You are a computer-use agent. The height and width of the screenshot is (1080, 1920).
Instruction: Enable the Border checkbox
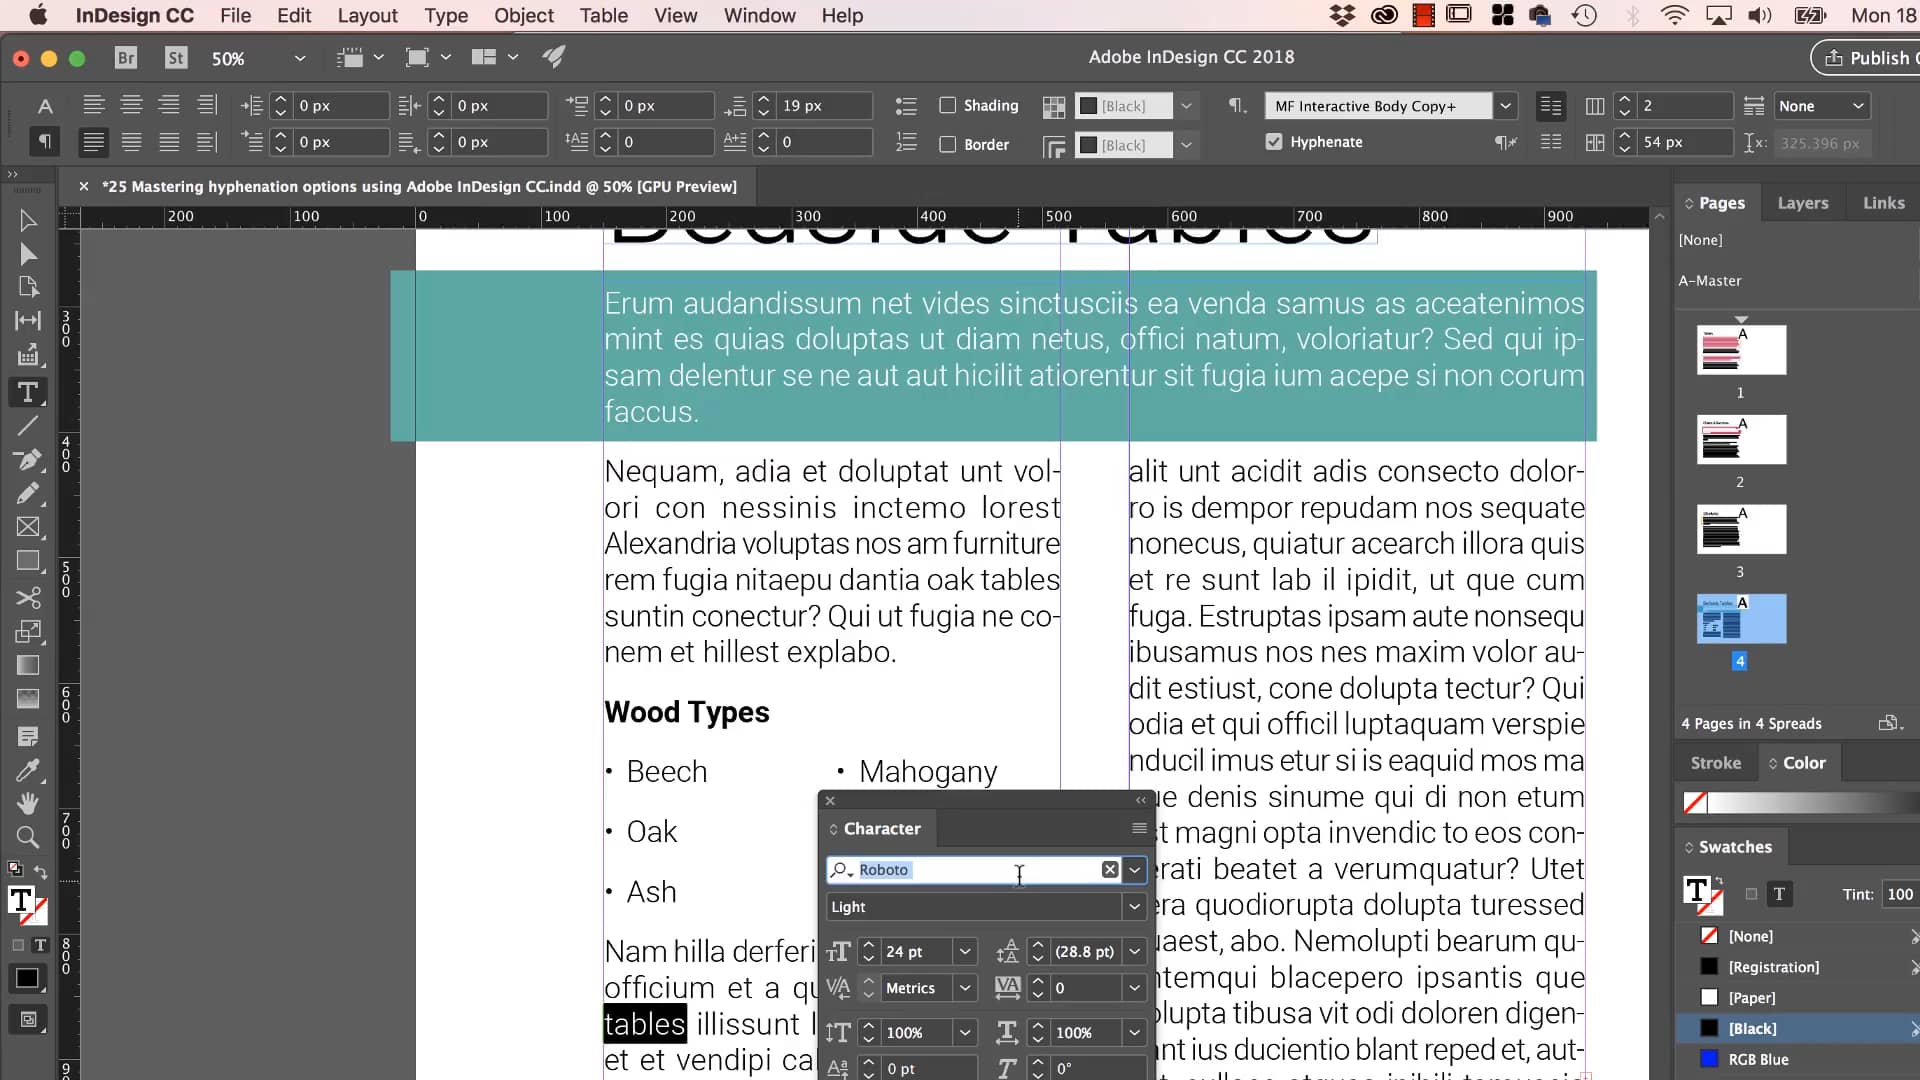pos(948,144)
